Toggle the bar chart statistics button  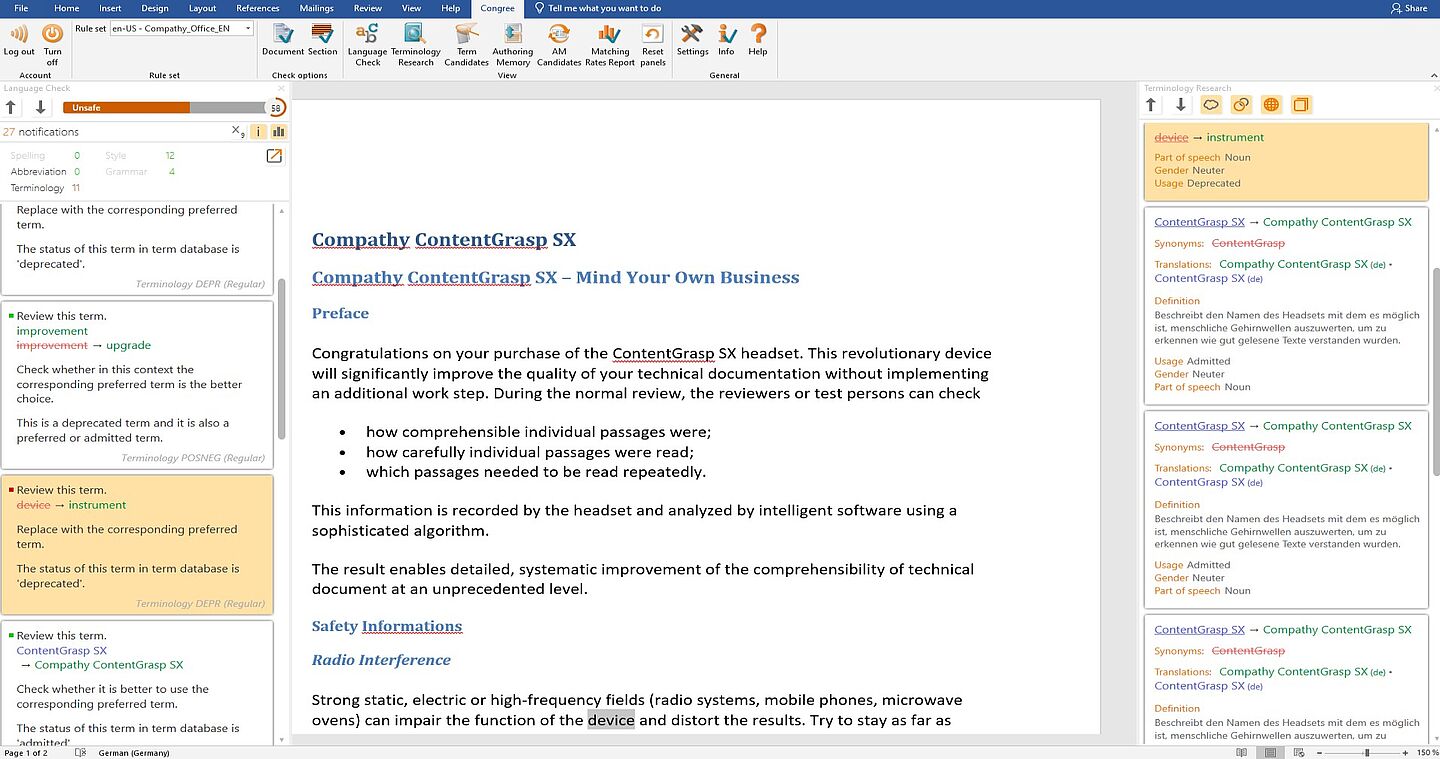tap(278, 131)
